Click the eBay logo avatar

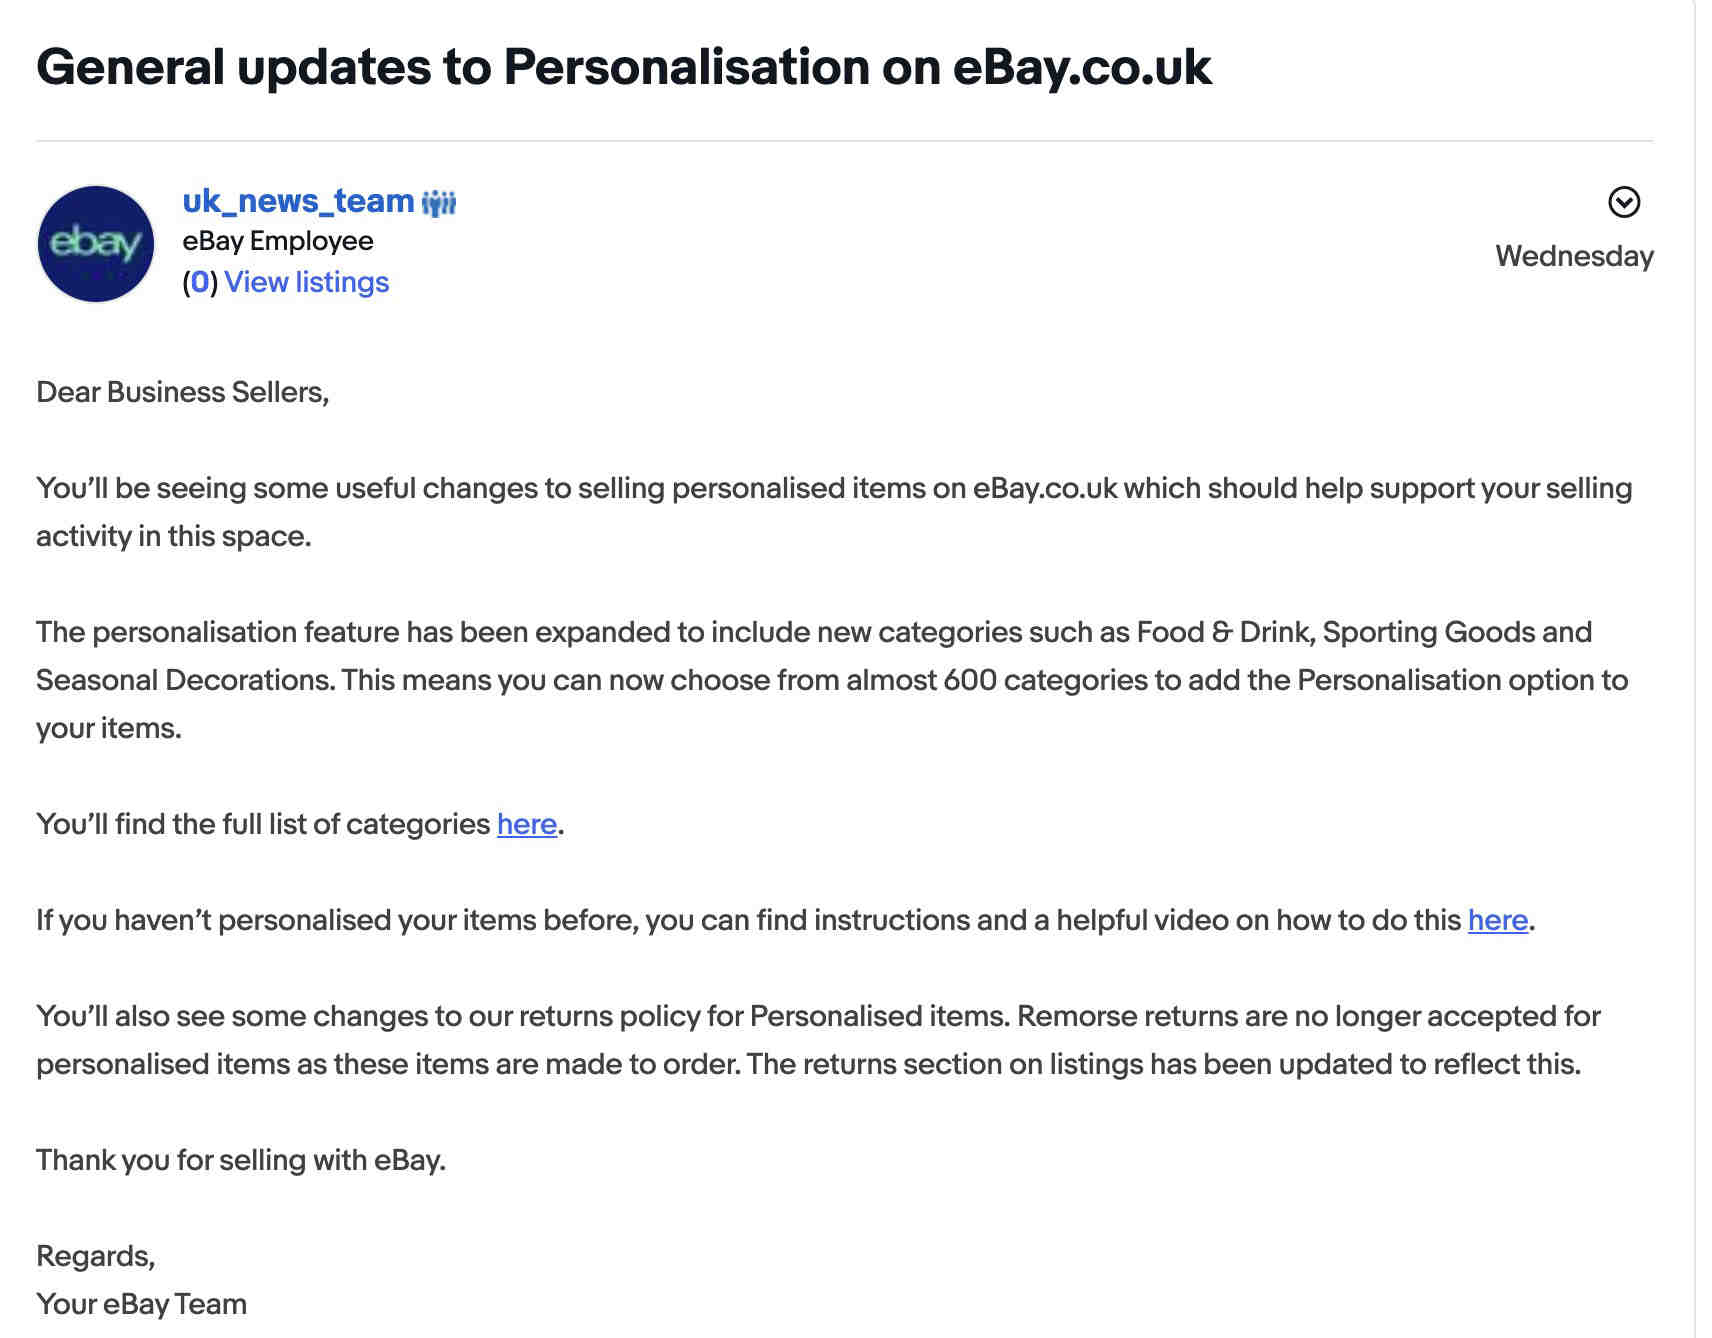click(x=96, y=243)
